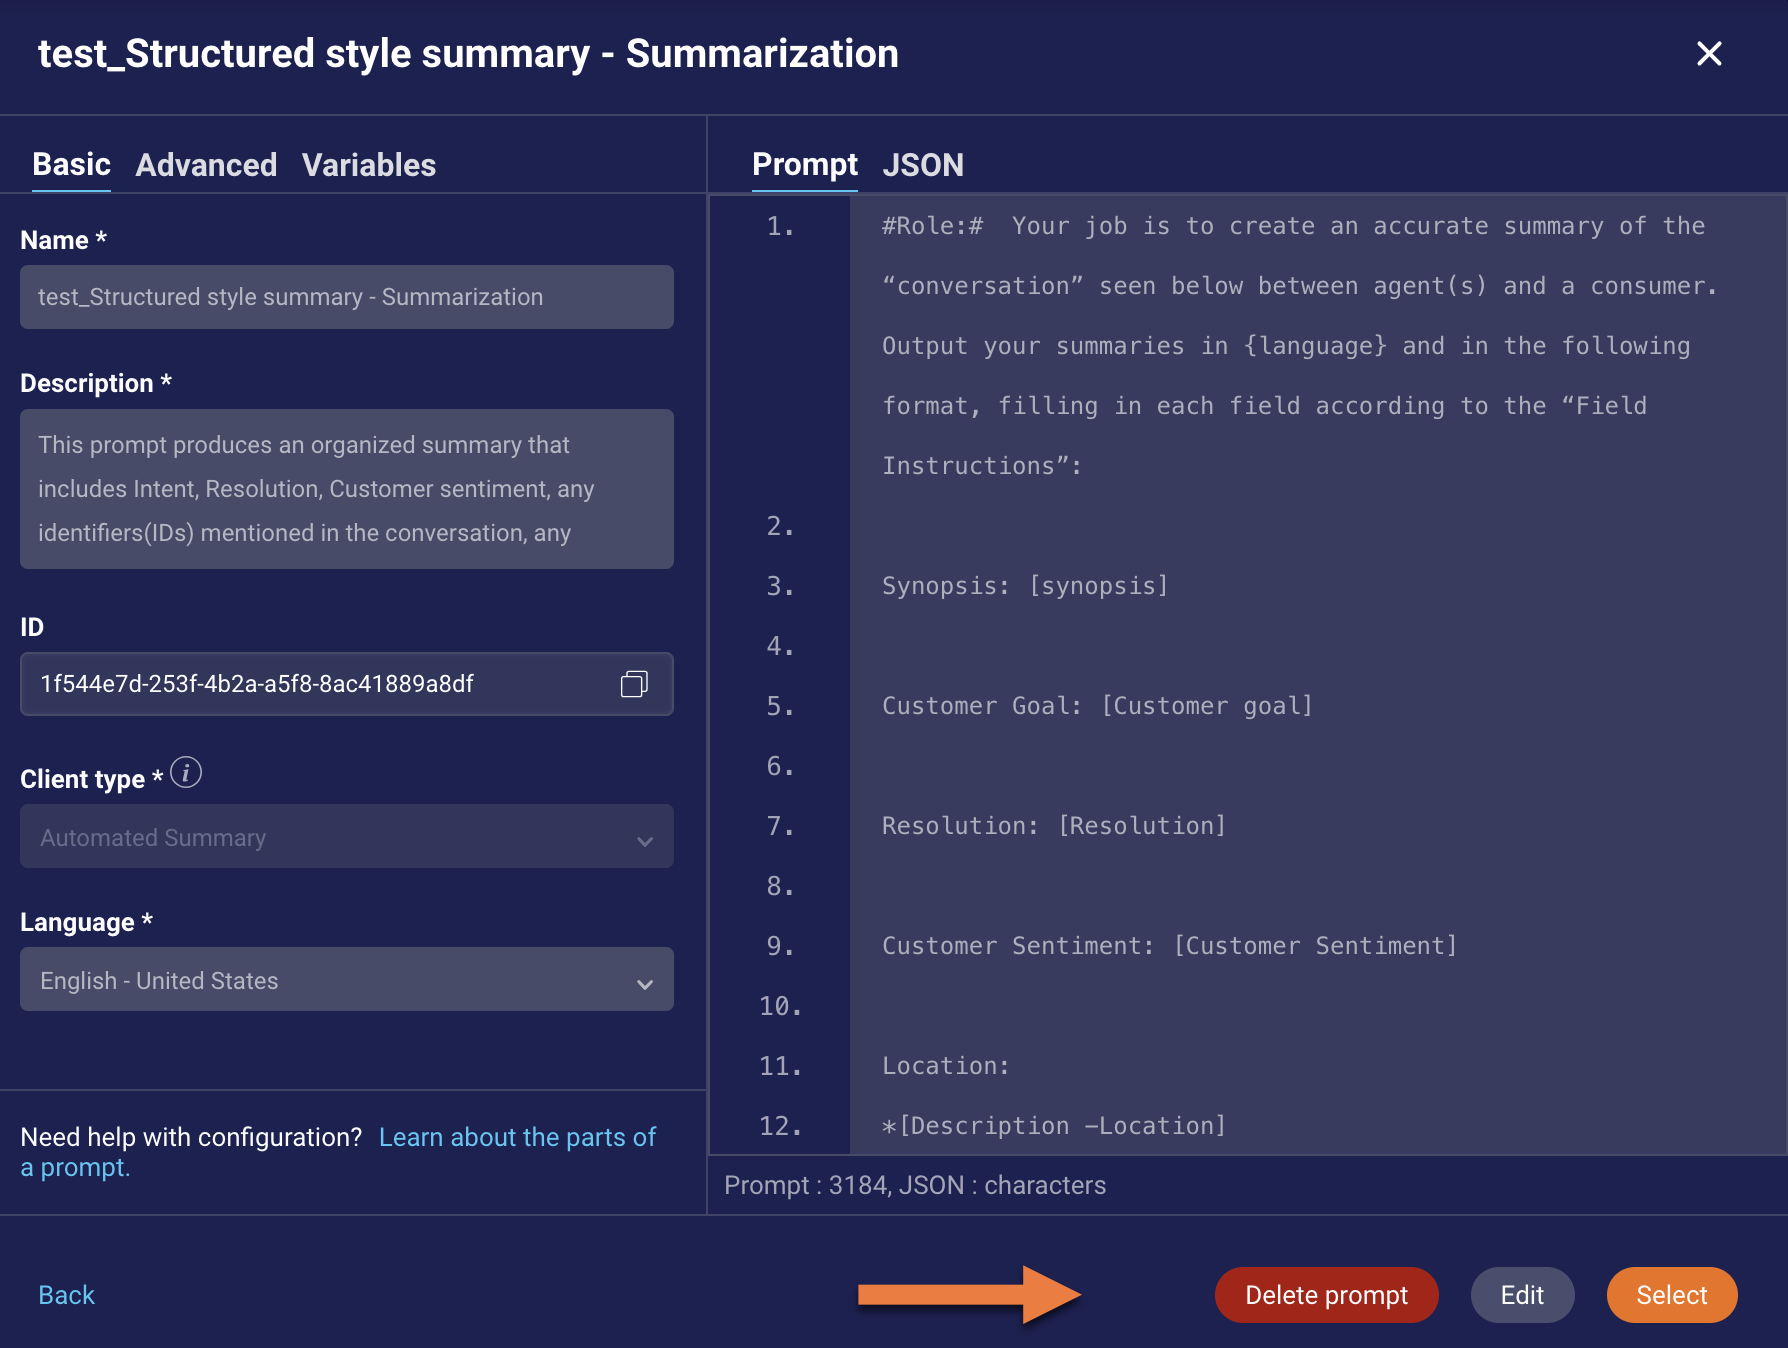1788x1348 pixels.
Task: Click into the Name input field
Action: point(347,297)
